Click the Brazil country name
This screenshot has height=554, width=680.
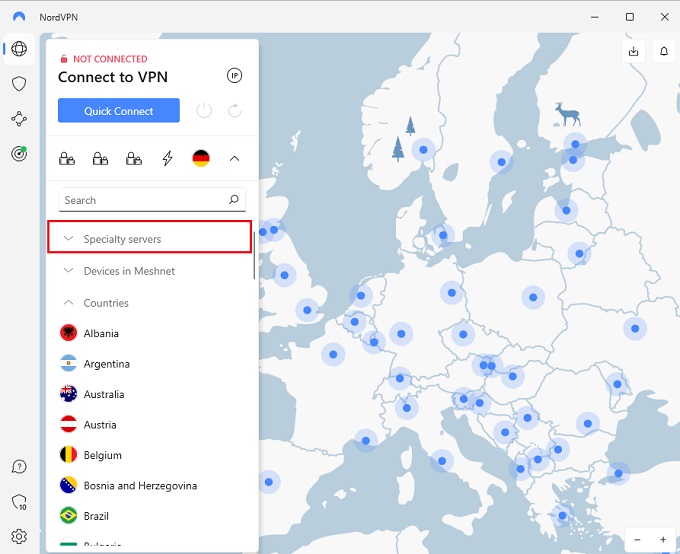[96, 516]
